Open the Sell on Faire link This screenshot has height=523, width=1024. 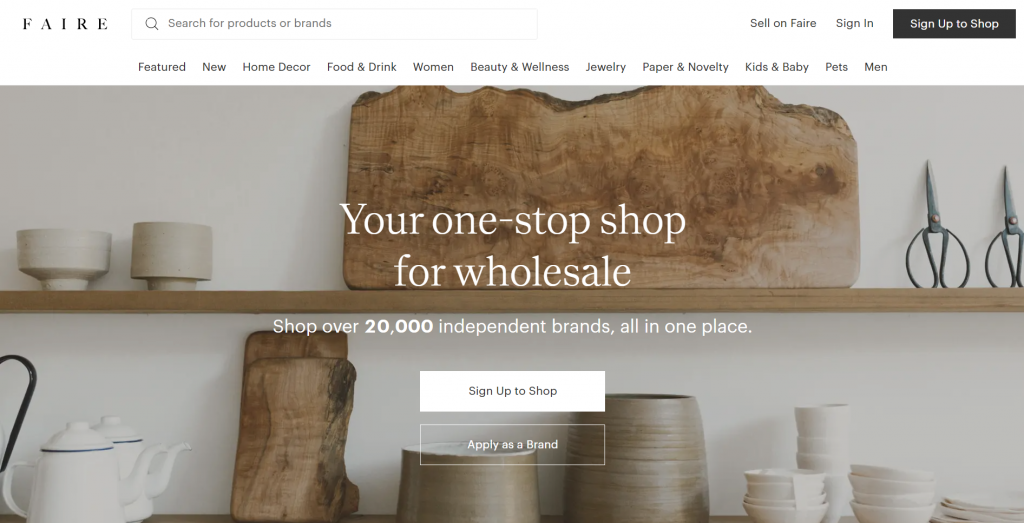point(783,24)
